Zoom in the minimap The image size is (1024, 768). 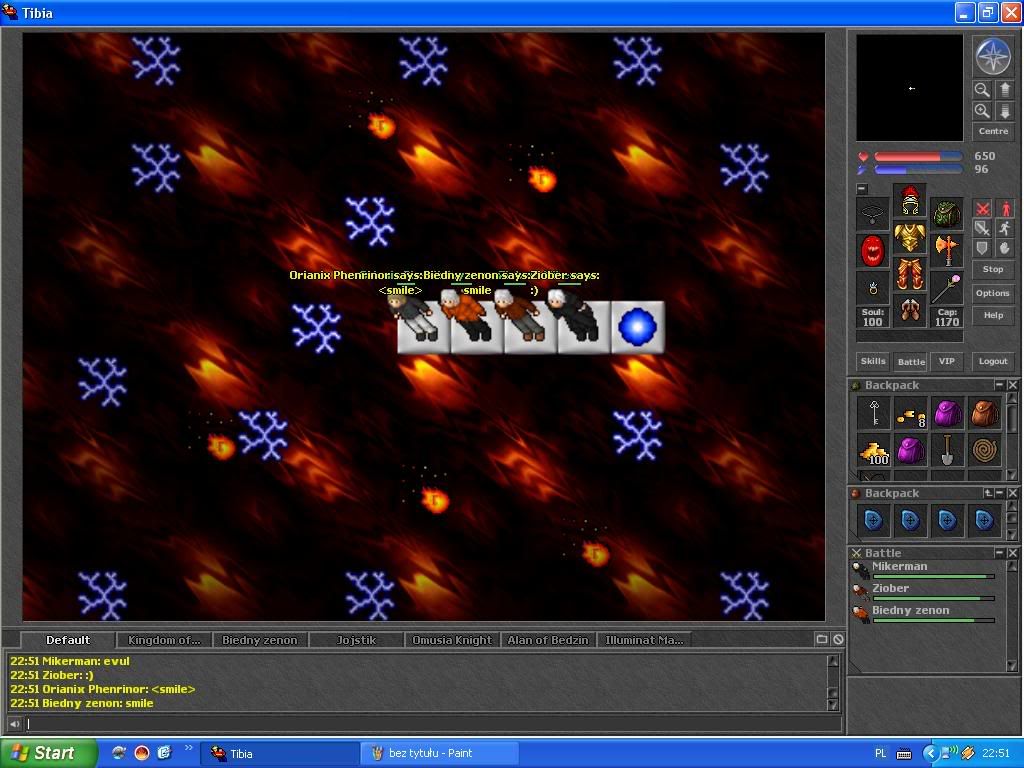click(982, 111)
